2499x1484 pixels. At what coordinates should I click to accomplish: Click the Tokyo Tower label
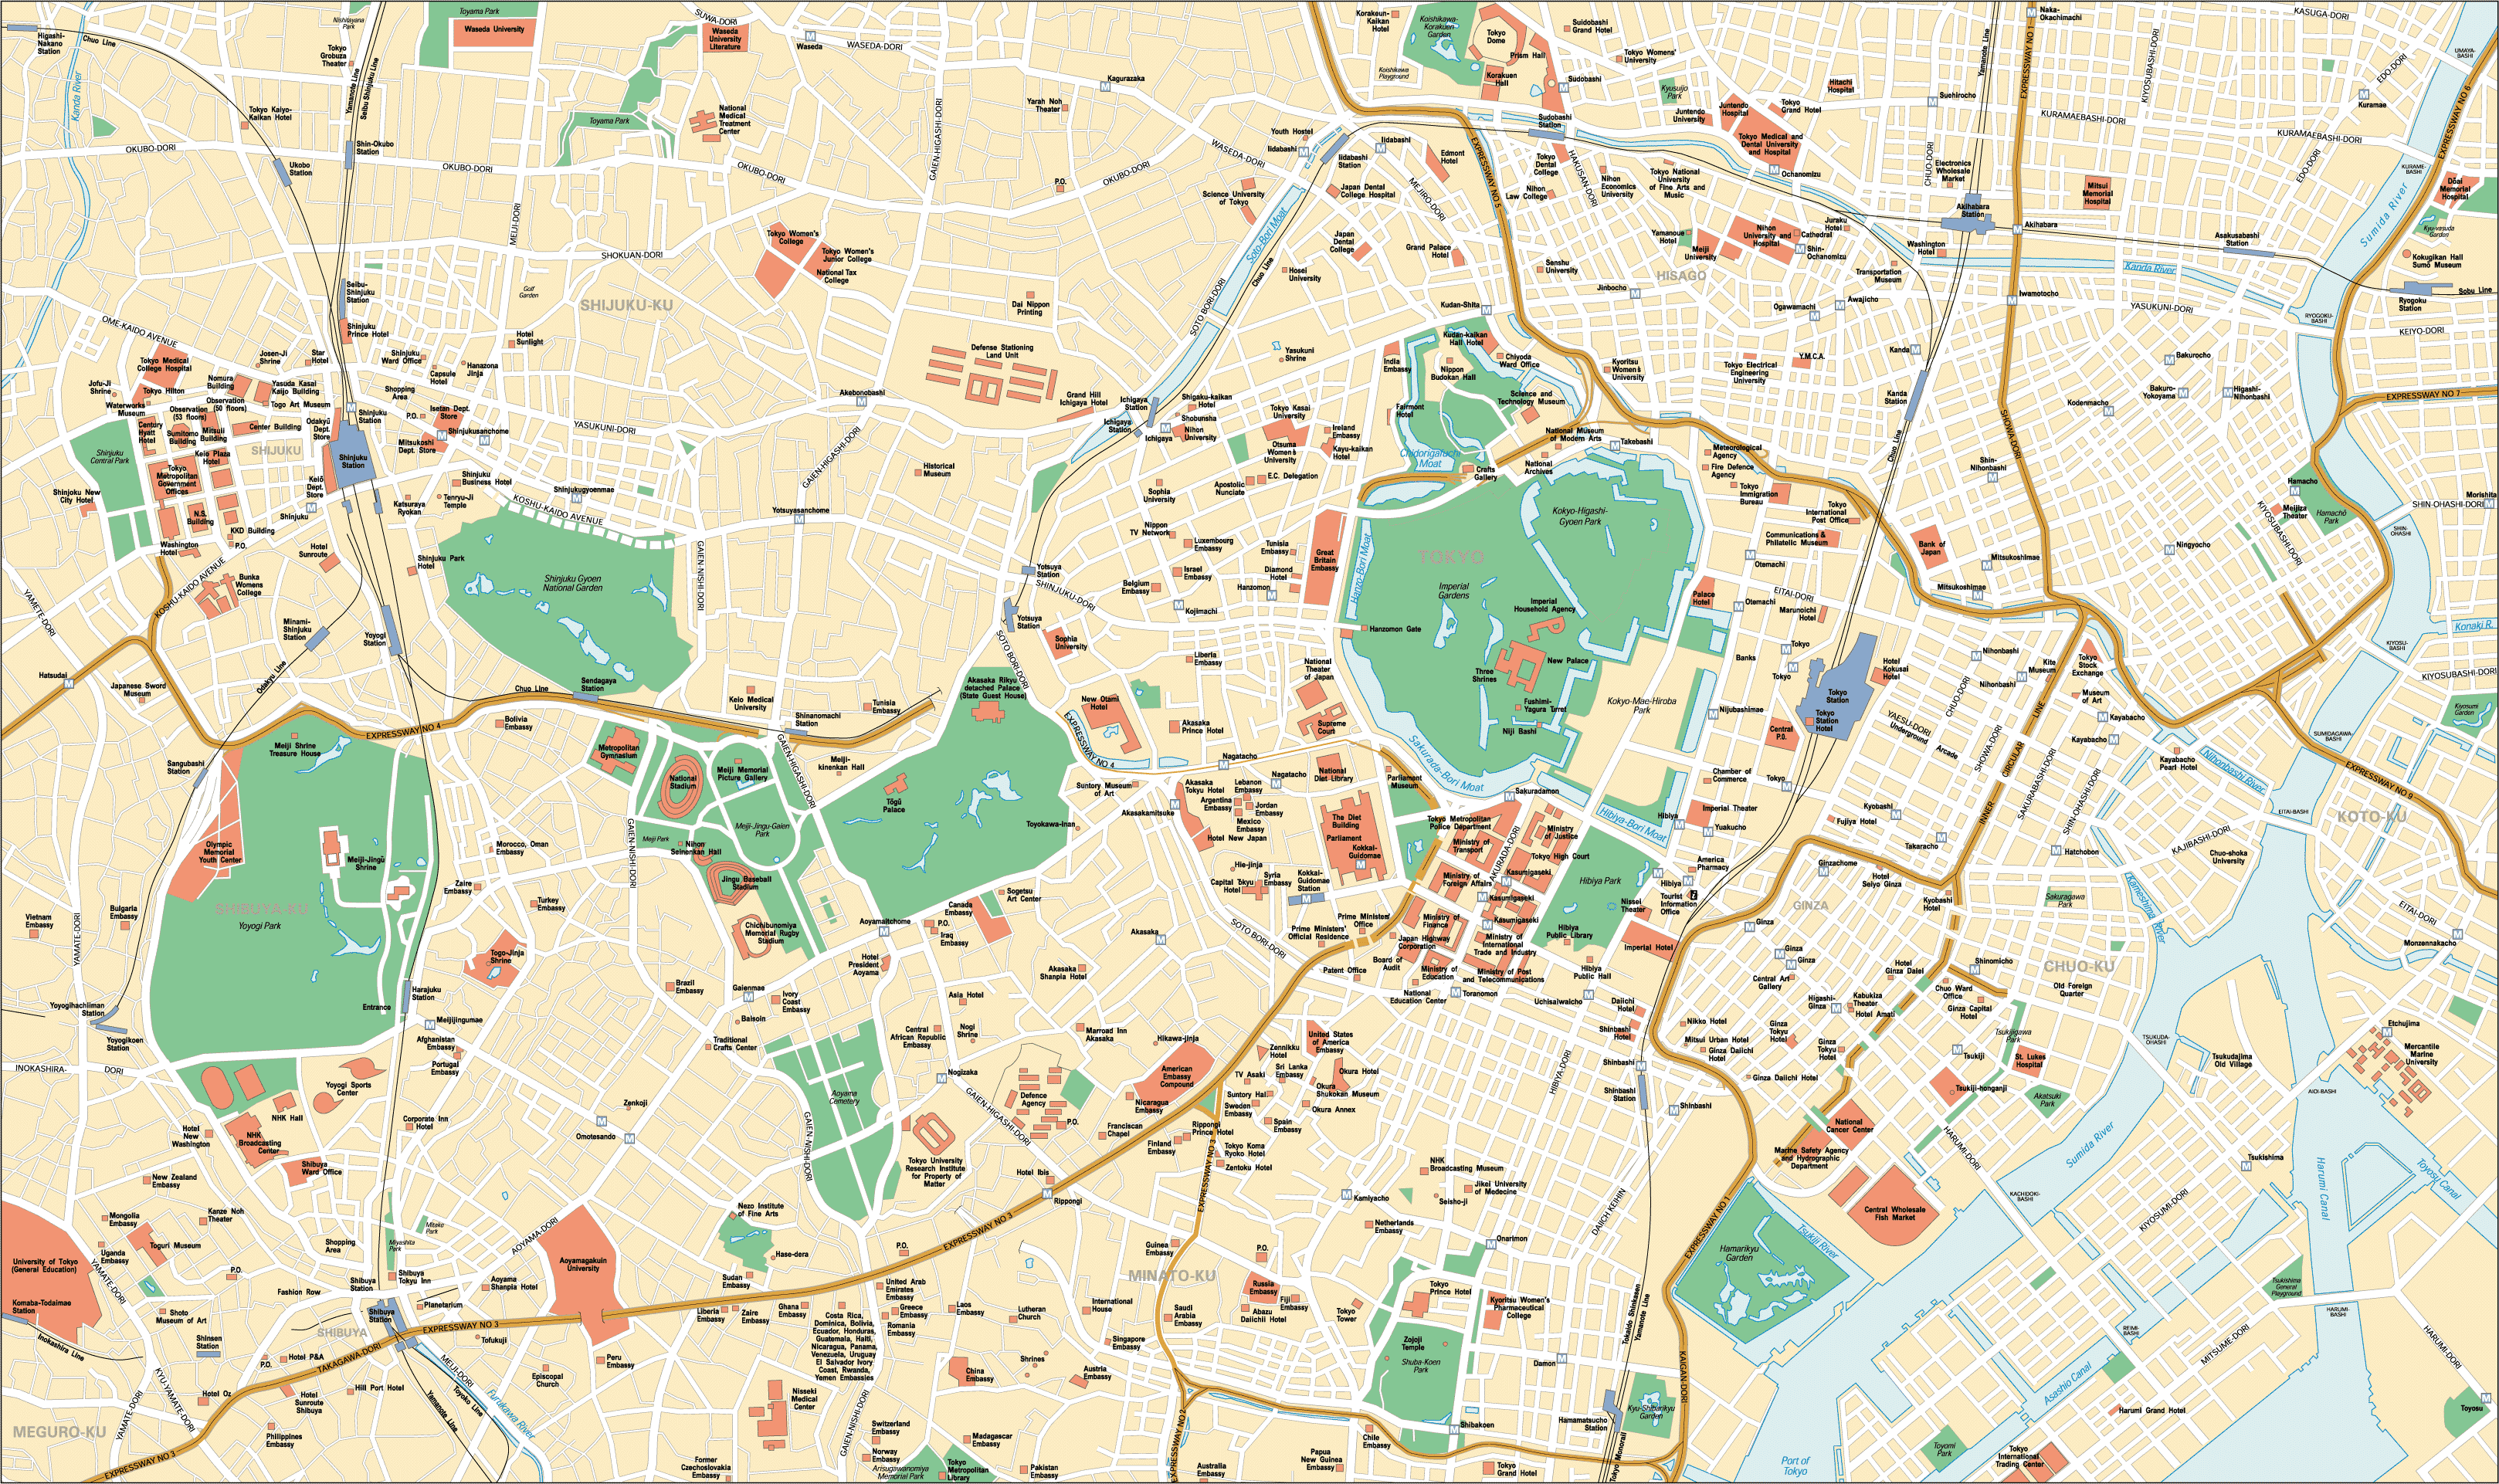[x=1346, y=1314]
